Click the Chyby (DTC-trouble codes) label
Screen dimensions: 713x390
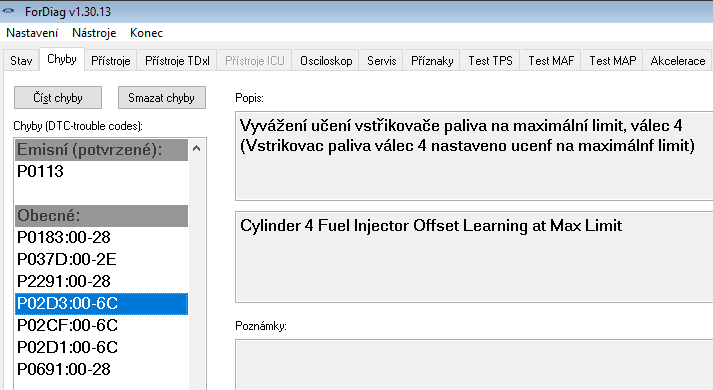coord(78,126)
